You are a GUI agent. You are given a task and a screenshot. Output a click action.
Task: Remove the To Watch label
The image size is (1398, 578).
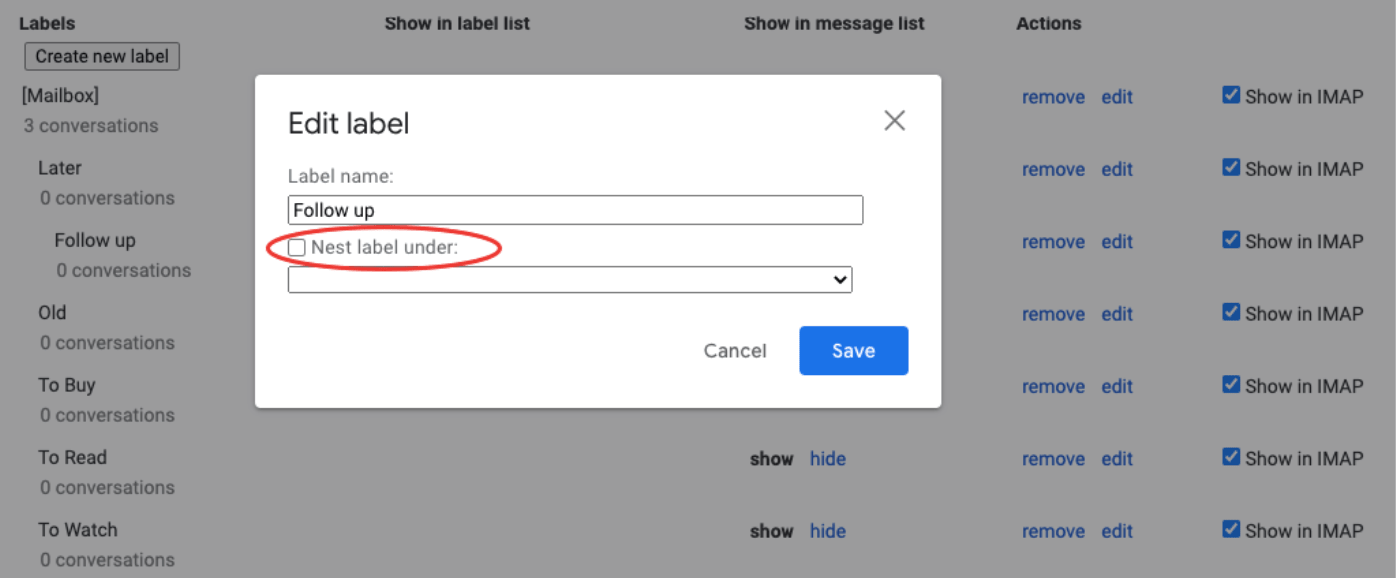click(1053, 531)
